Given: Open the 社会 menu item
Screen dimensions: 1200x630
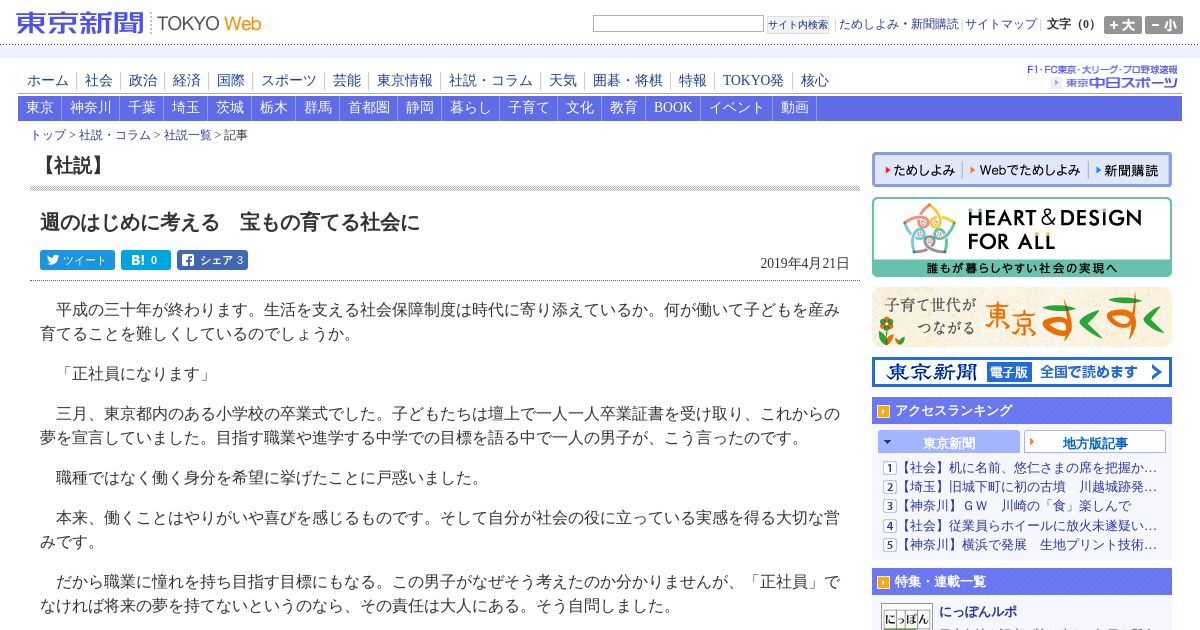Looking at the screenshot, I should pyautogui.click(x=99, y=81).
